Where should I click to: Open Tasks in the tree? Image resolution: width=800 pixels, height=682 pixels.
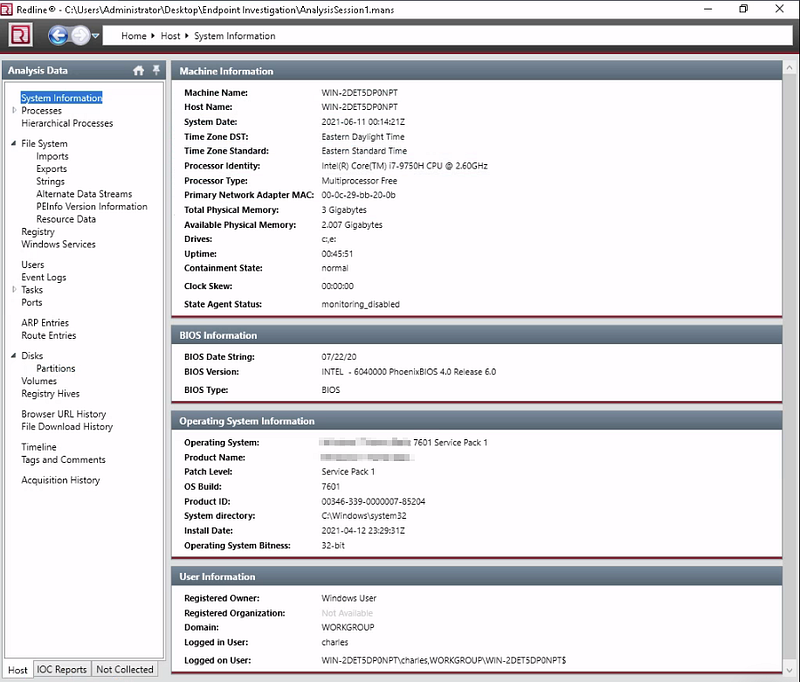coord(32,289)
